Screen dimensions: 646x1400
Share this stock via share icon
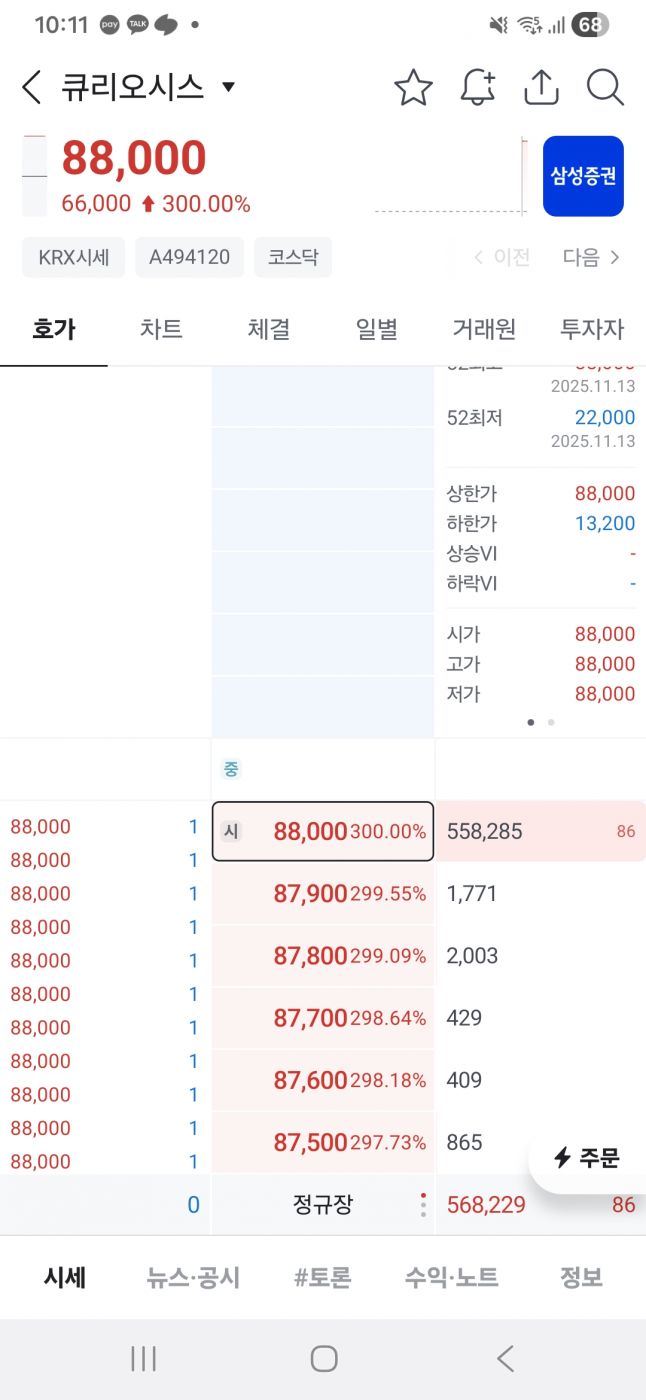[541, 88]
